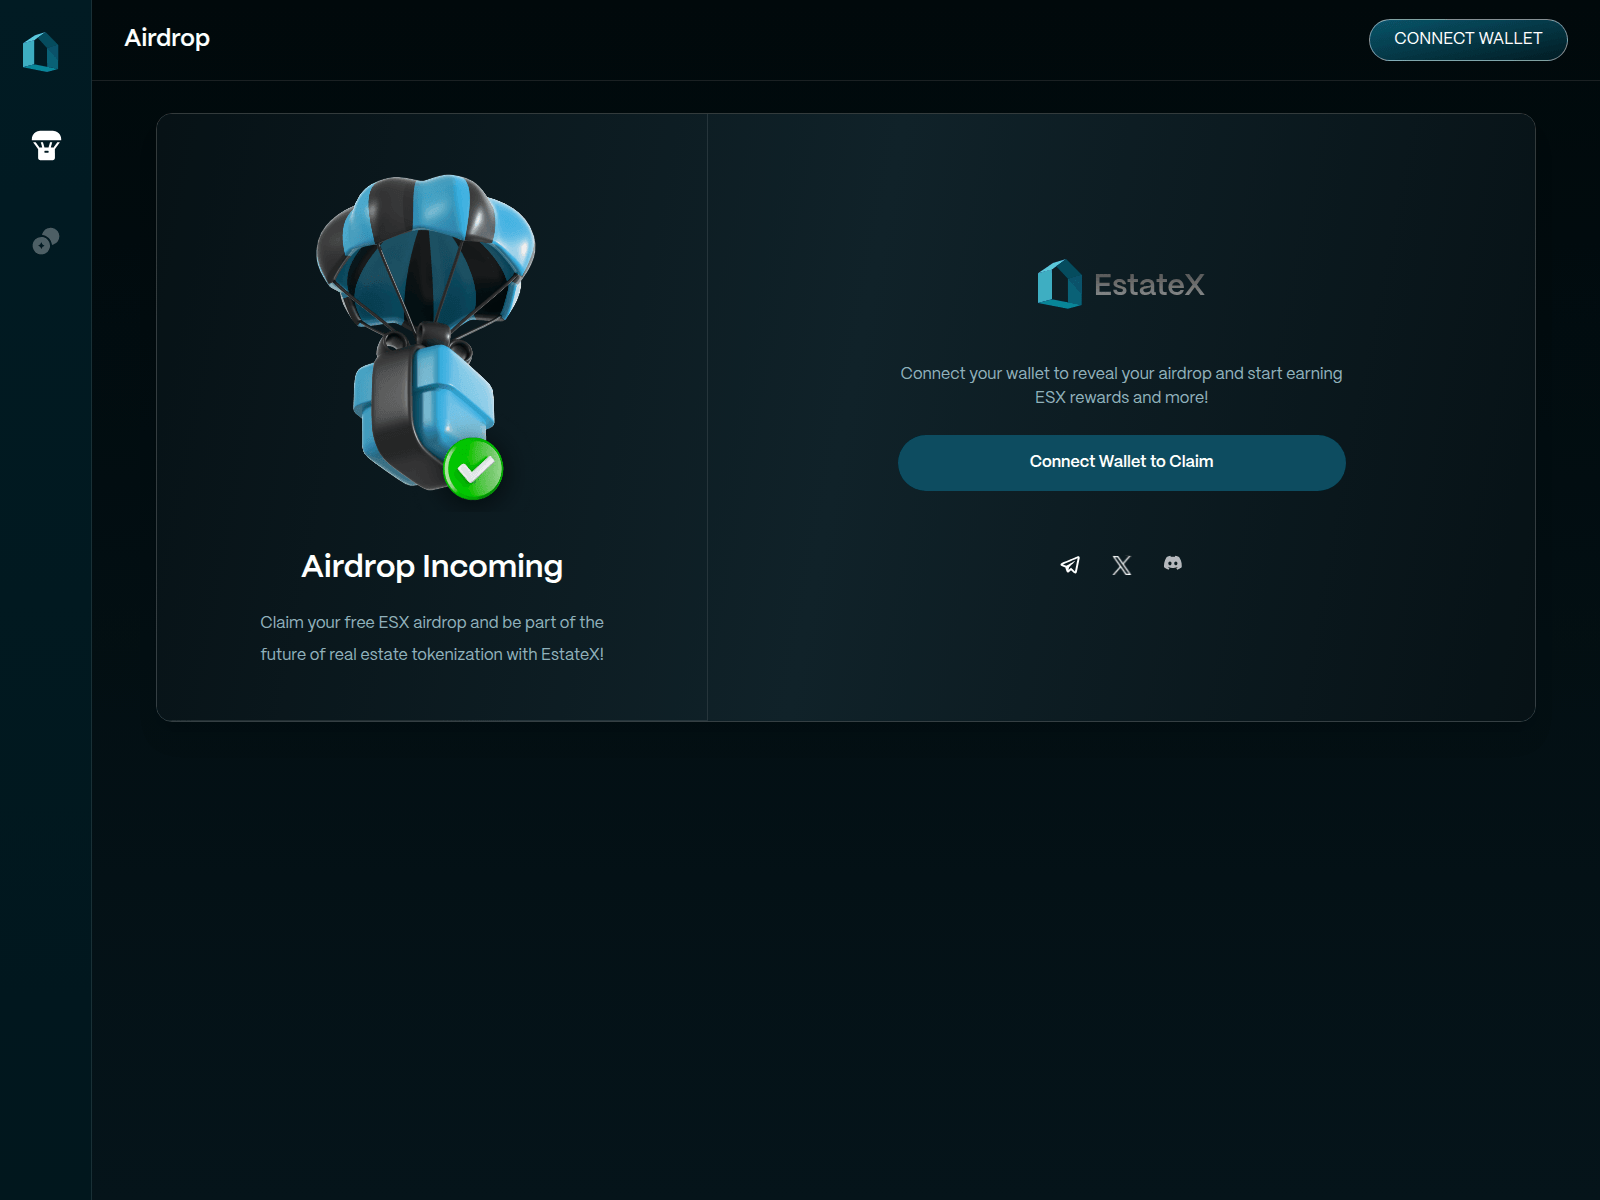
Task: Click the Airdrop Incoming heading
Action: click(431, 565)
